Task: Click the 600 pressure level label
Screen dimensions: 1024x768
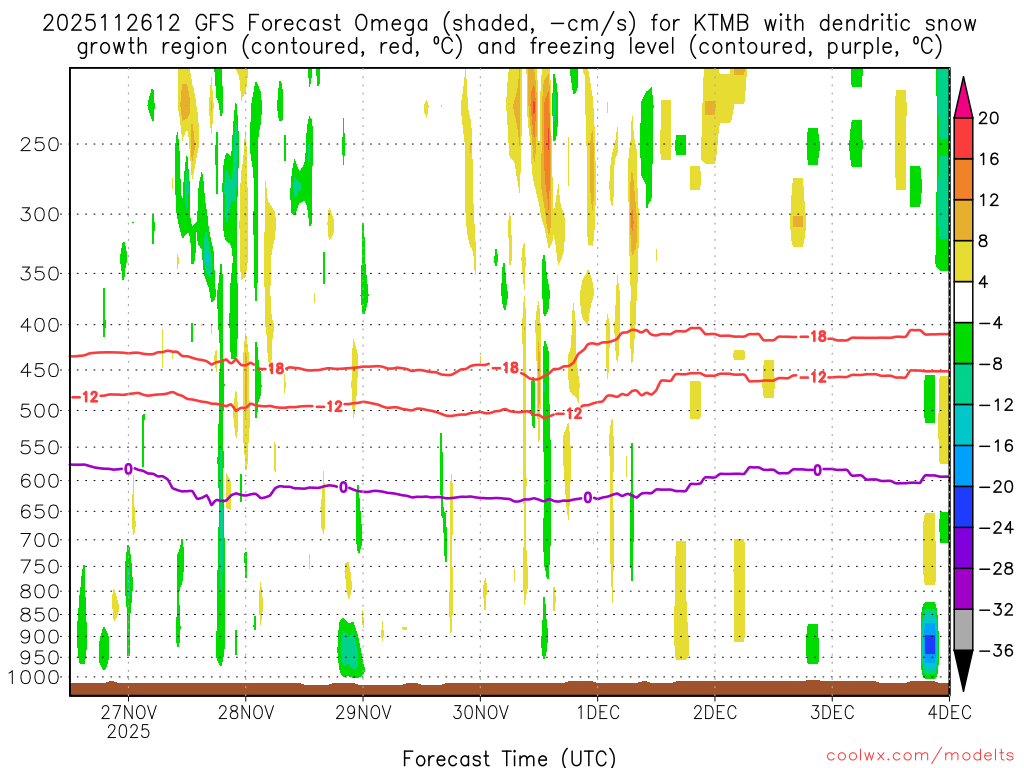Action: tap(40, 481)
